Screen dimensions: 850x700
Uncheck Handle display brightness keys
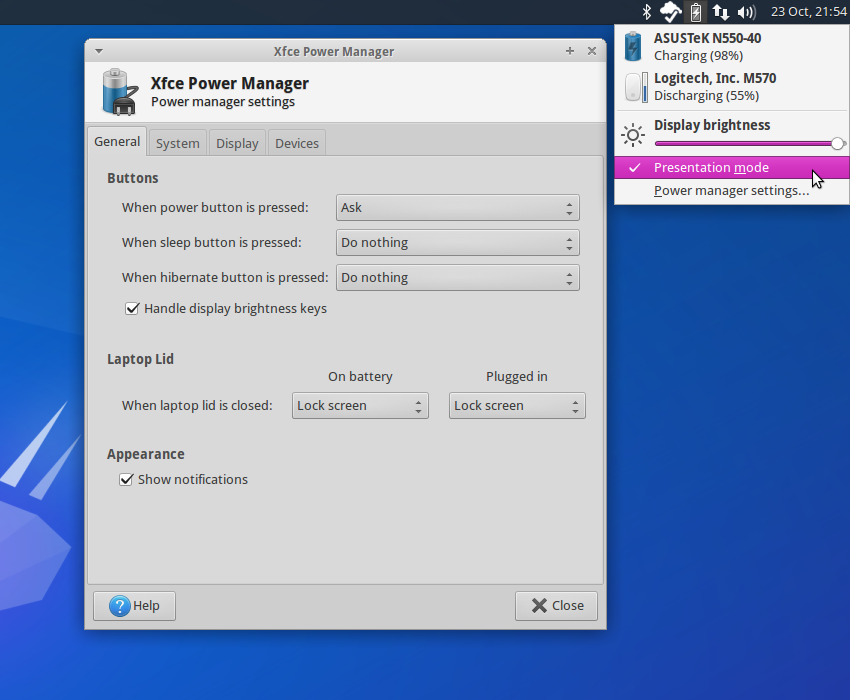(132, 308)
